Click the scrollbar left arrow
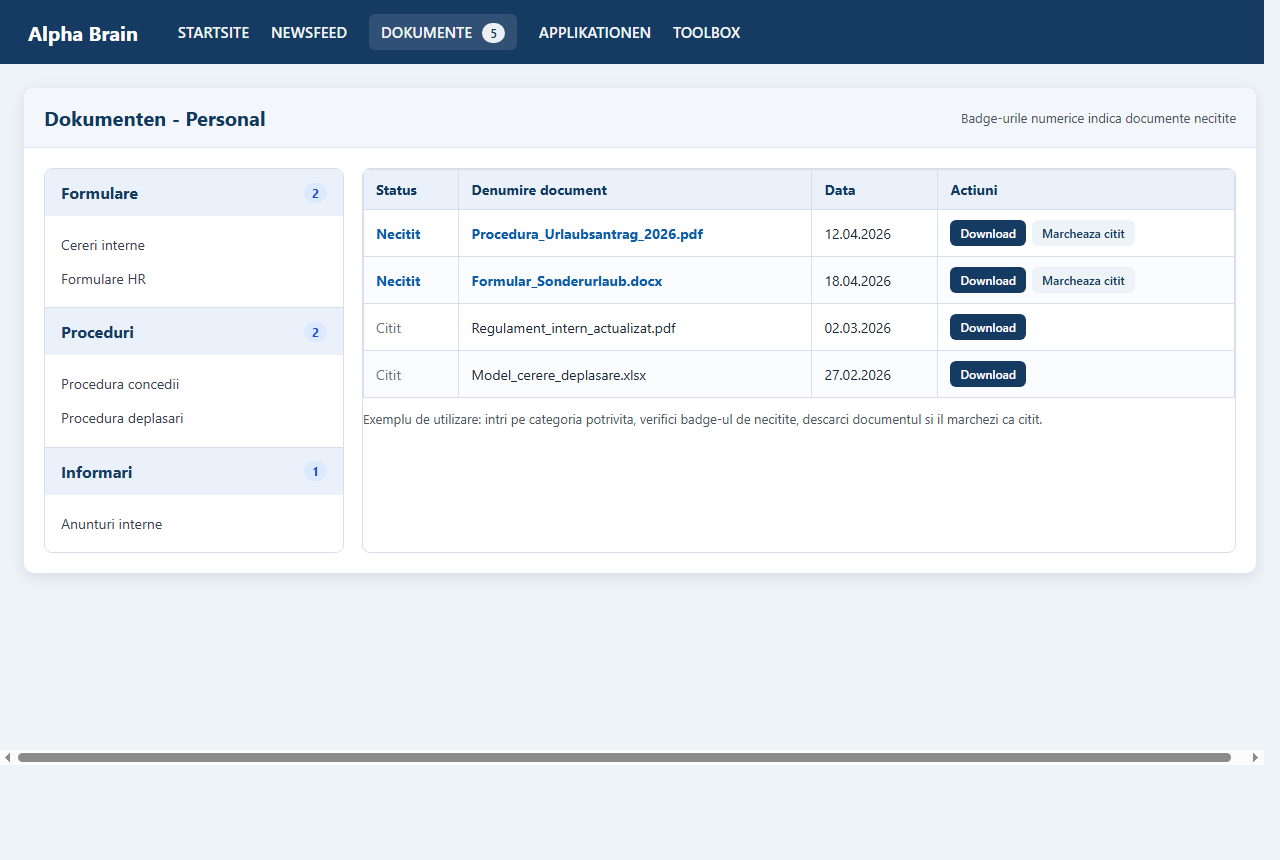This screenshot has height=860, width=1280. [x=8, y=757]
